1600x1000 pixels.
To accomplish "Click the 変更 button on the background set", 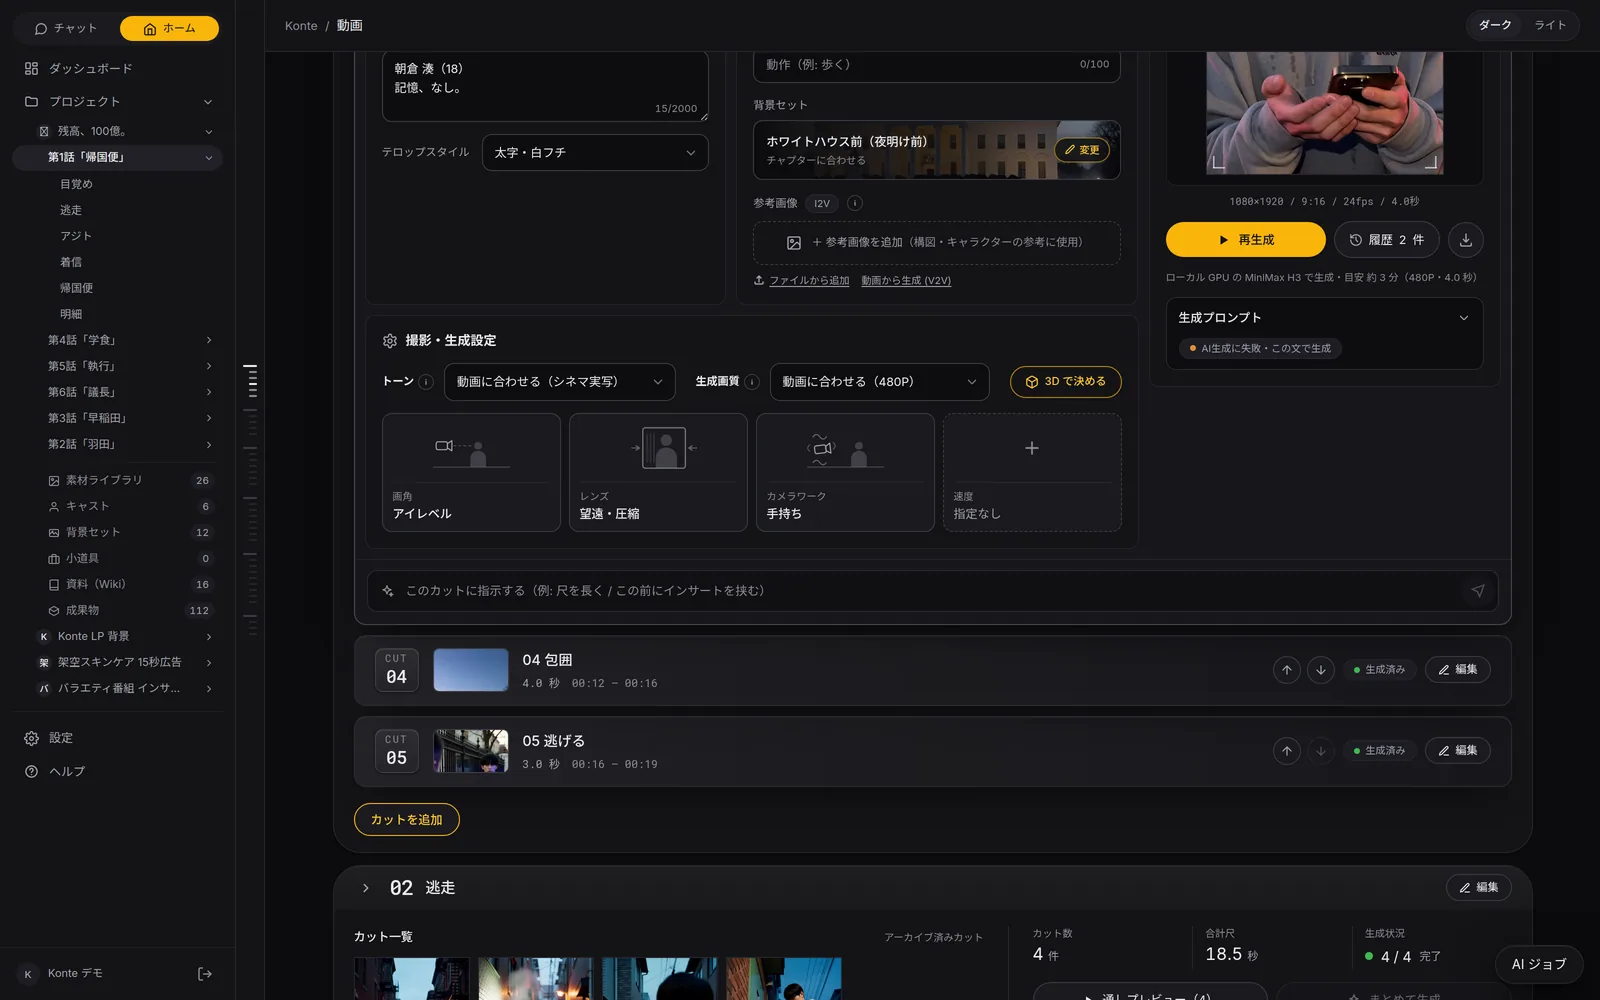I will (x=1081, y=150).
